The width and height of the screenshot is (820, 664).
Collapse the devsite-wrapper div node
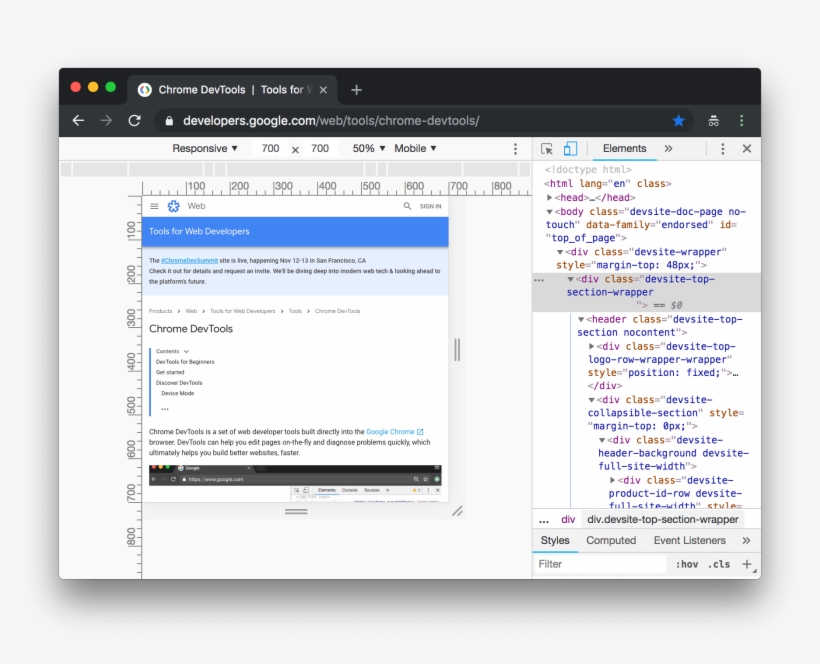[560, 252]
